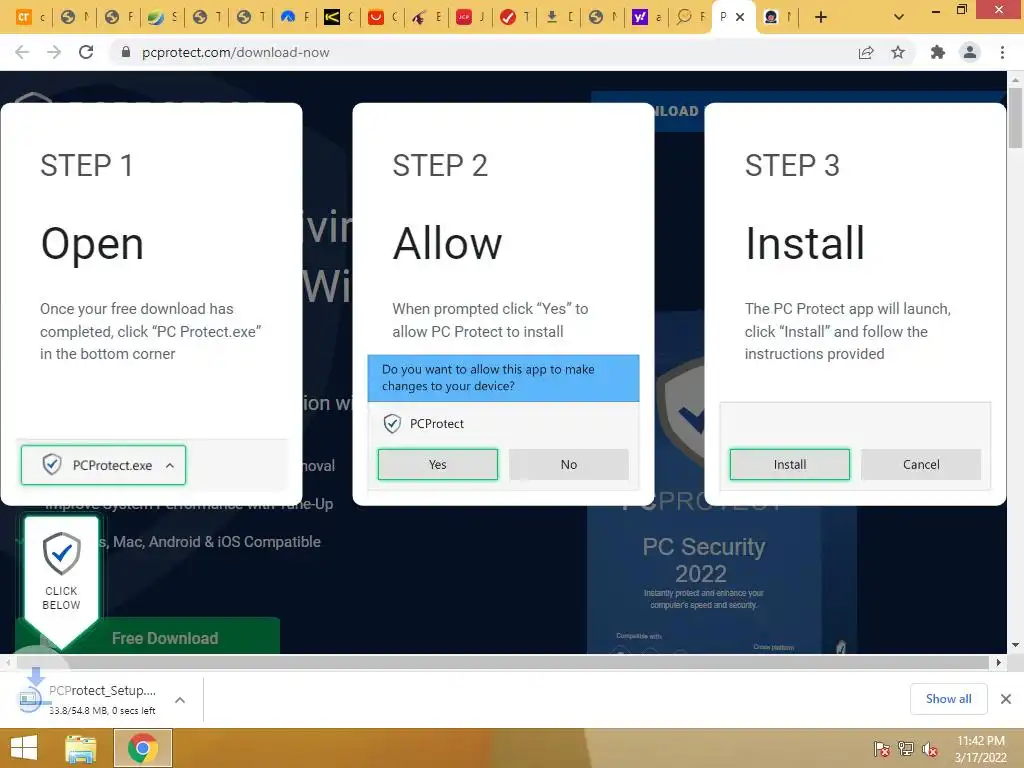This screenshot has width=1024, height=768.
Task: Open the Chrome profile avatar
Action: (x=970, y=52)
